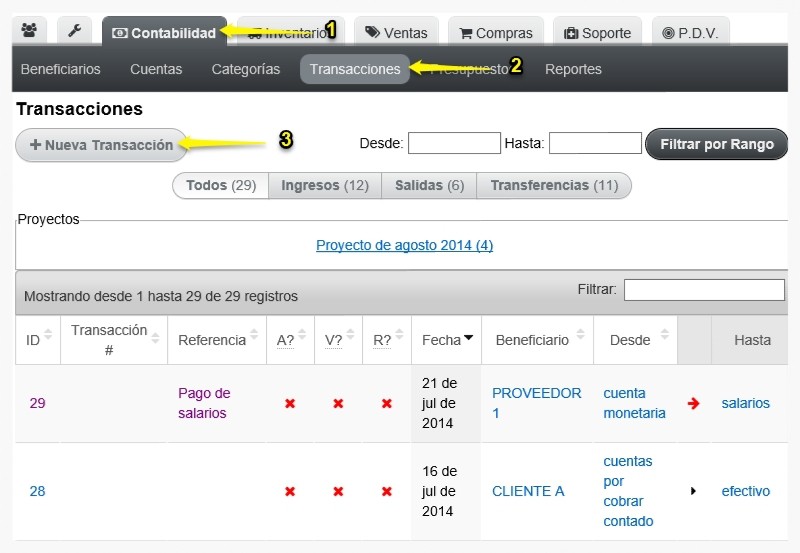Open the Compras tab
Screen dimensions: 800x553
(496, 33)
